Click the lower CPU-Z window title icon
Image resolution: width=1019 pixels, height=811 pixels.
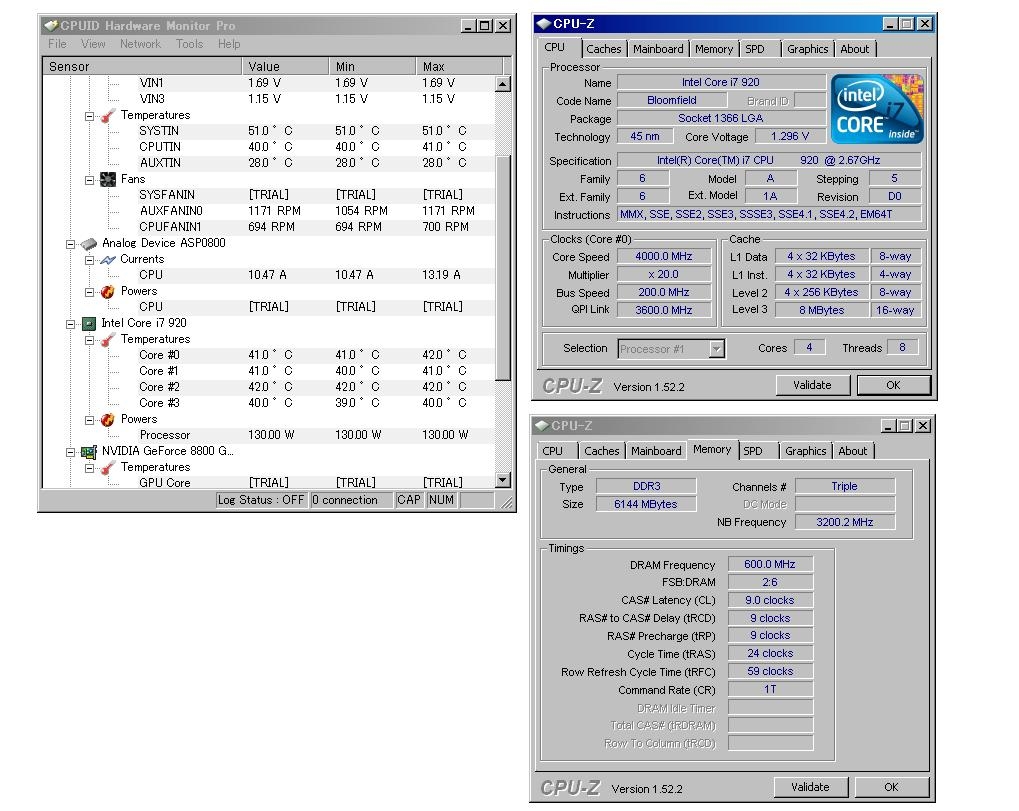[x=541, y=426]
